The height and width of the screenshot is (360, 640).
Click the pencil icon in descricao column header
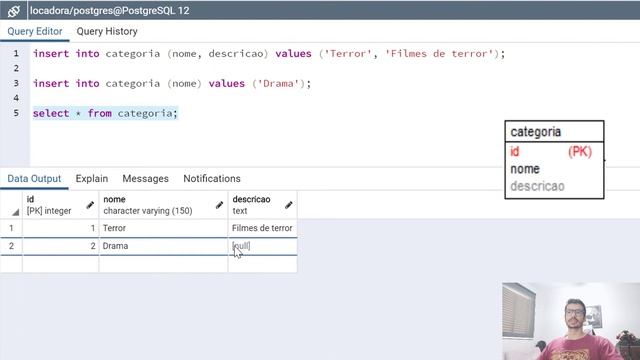pos(289,205)
